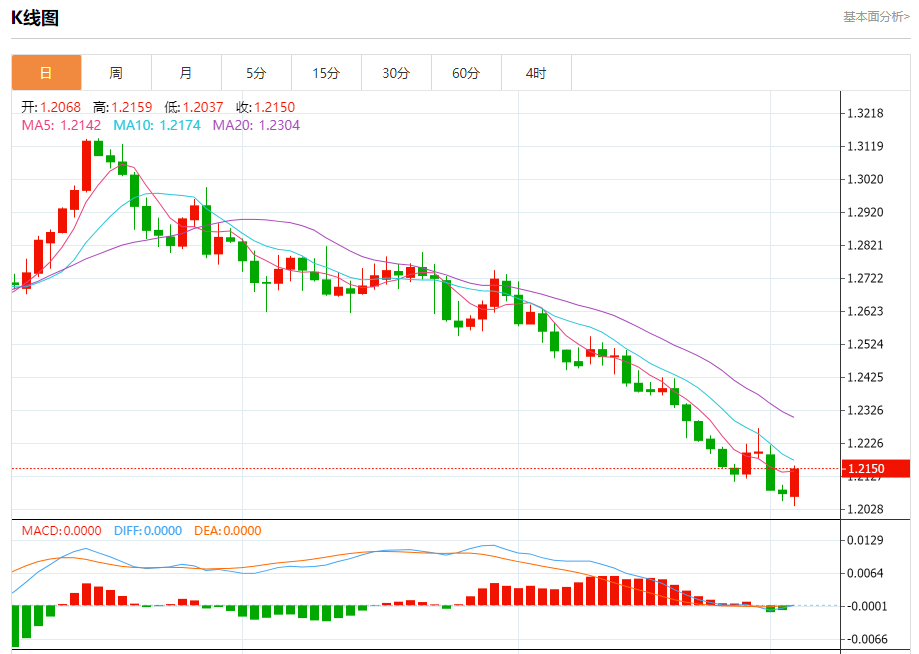Open the 15分 timeframe tab
This screenshot has height=654, width=919.
coord(326,73)
